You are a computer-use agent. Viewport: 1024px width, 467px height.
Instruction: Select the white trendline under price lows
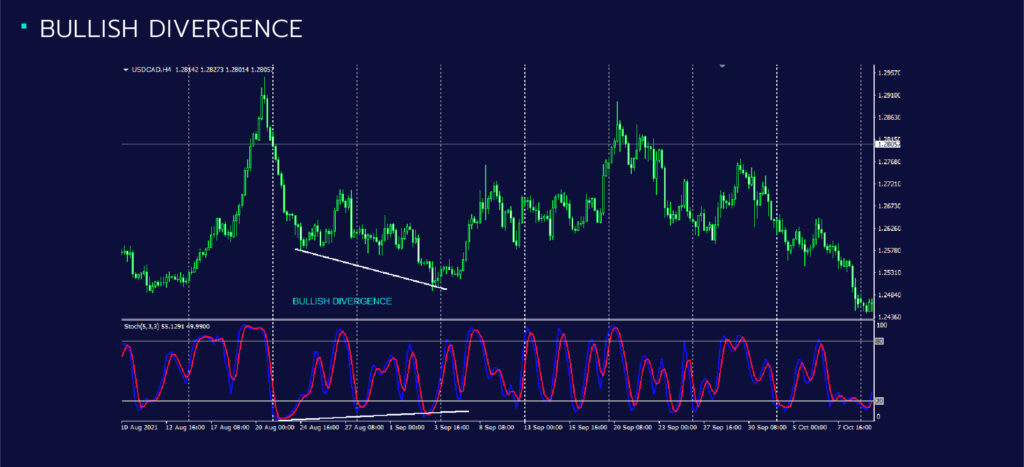coord(370,268)
